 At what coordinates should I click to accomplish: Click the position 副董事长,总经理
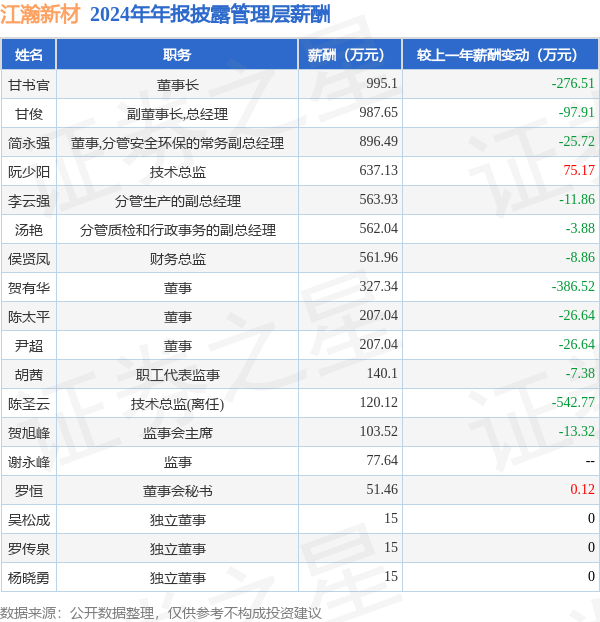click(177, 114)
